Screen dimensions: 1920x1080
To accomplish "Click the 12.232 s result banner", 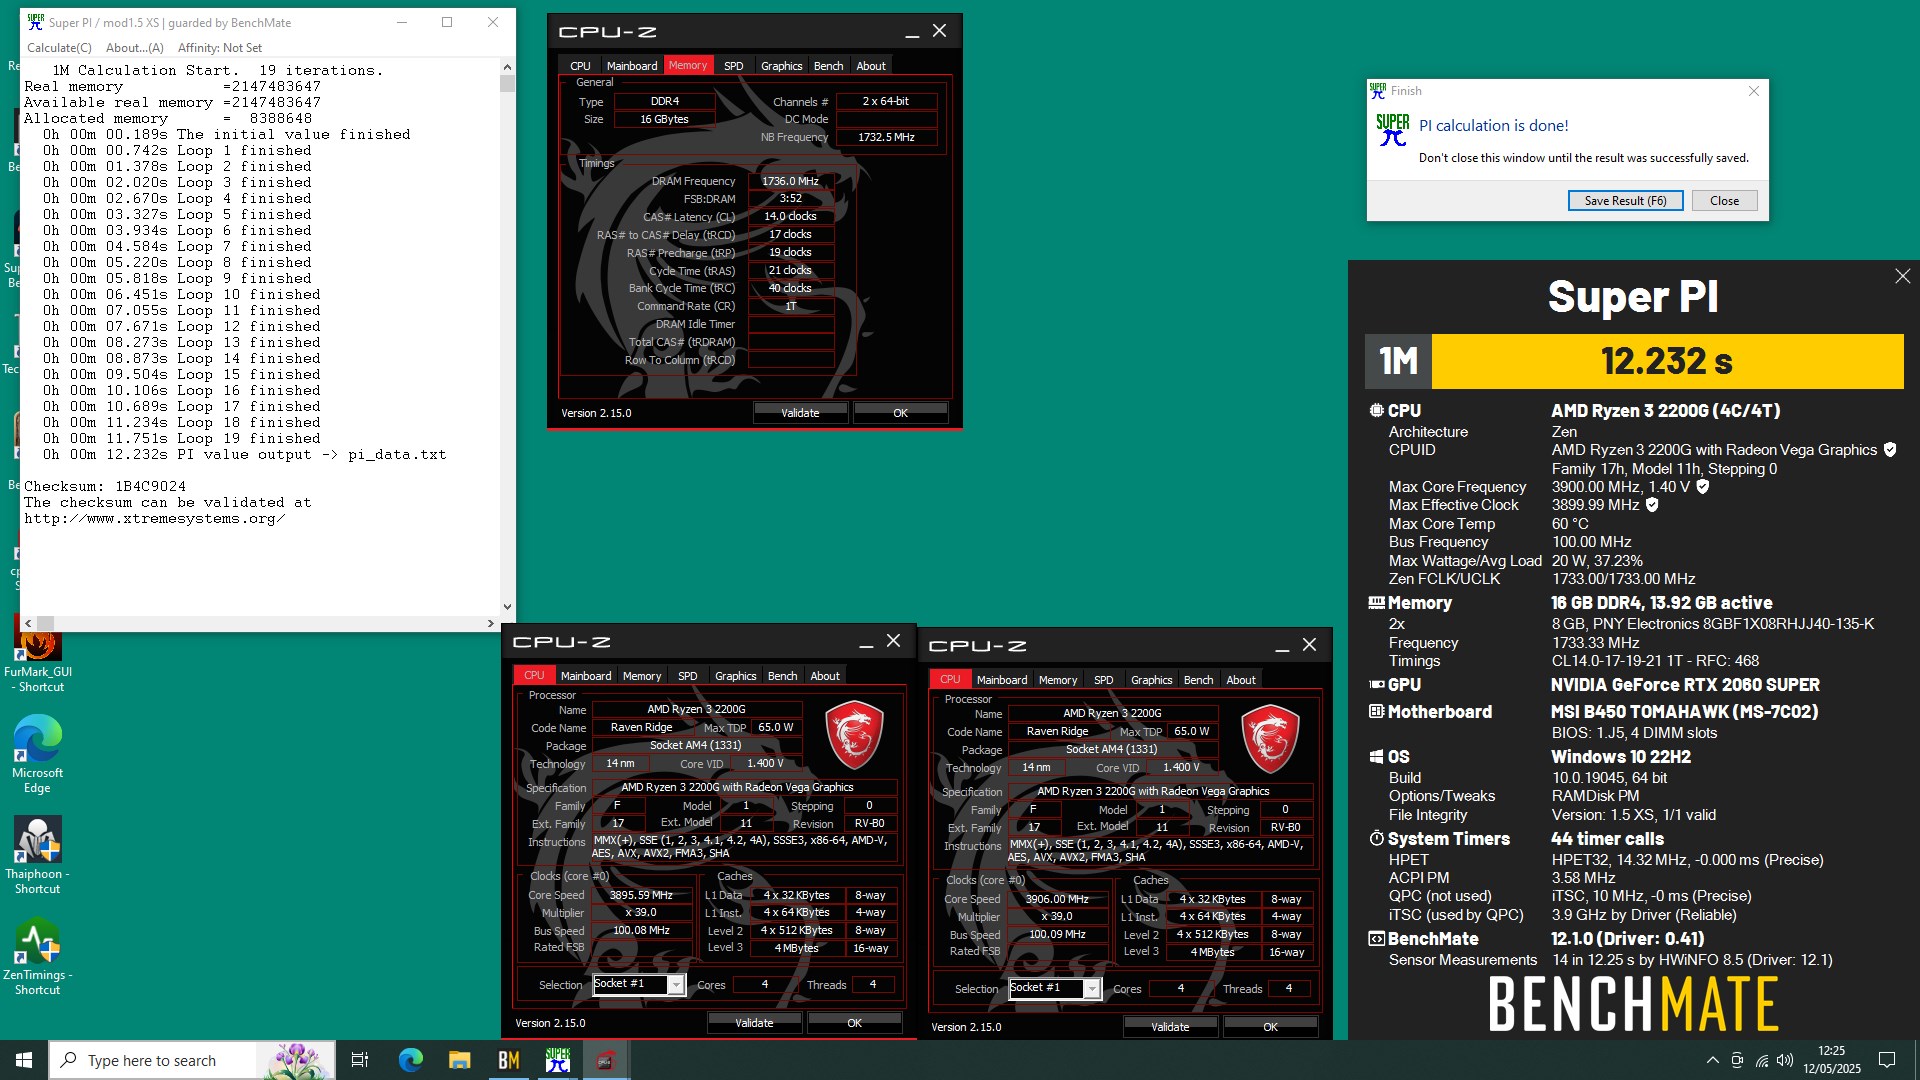I will 1667,361.
